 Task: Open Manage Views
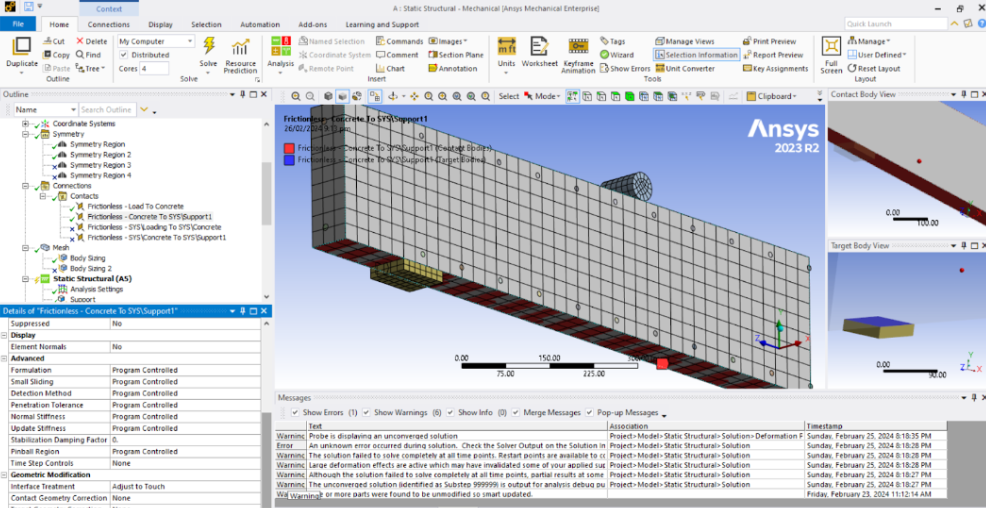coord(685,41)
